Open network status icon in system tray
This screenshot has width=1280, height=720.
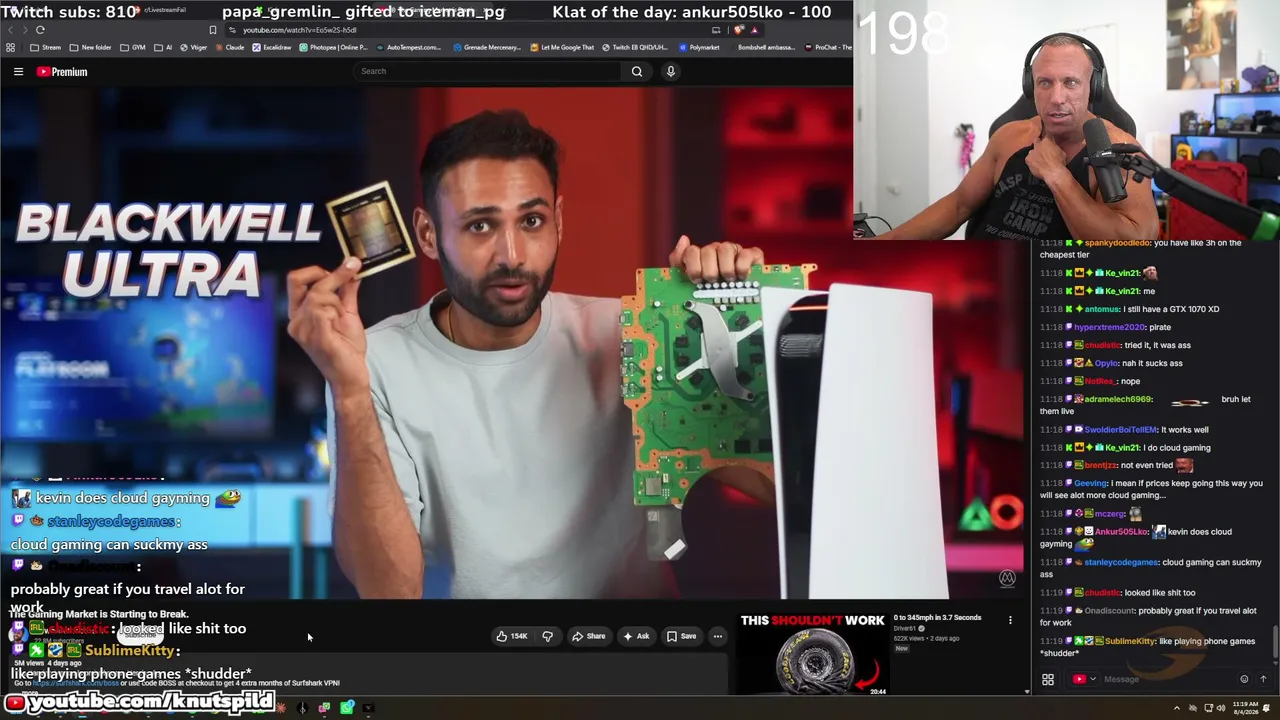coord(1209,708)
